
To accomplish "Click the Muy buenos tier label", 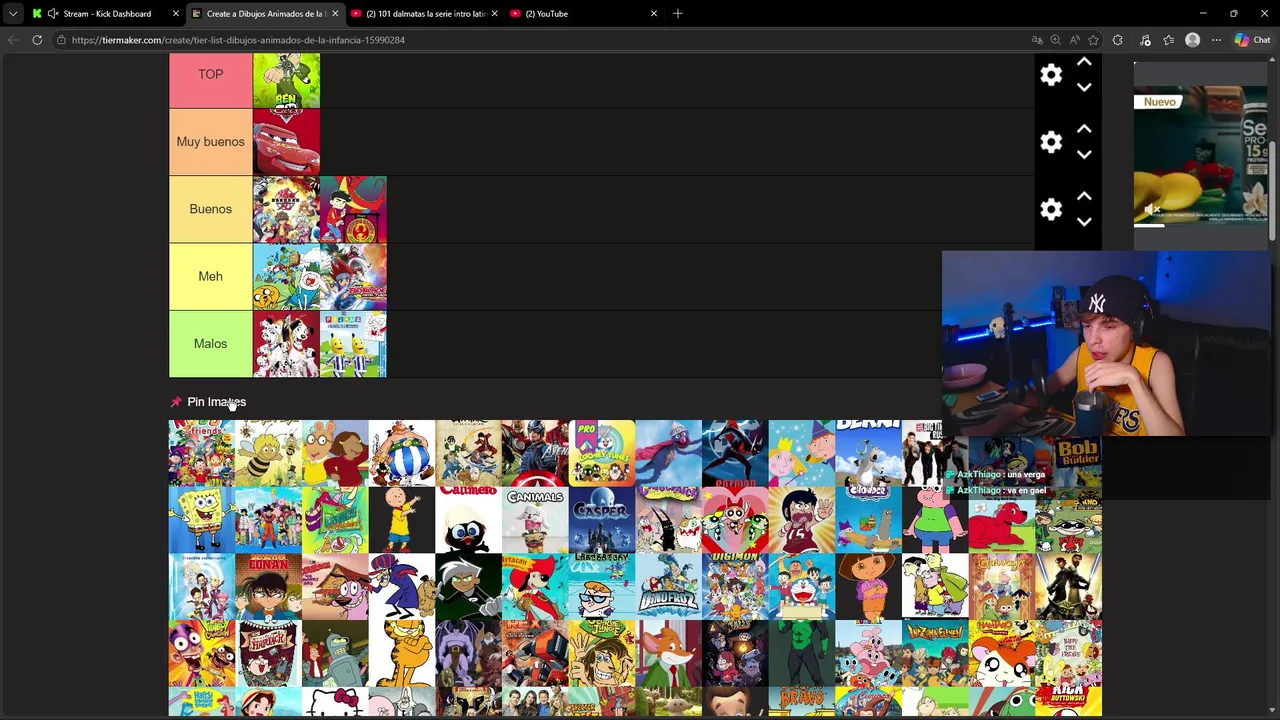I will tap(210, 142).
